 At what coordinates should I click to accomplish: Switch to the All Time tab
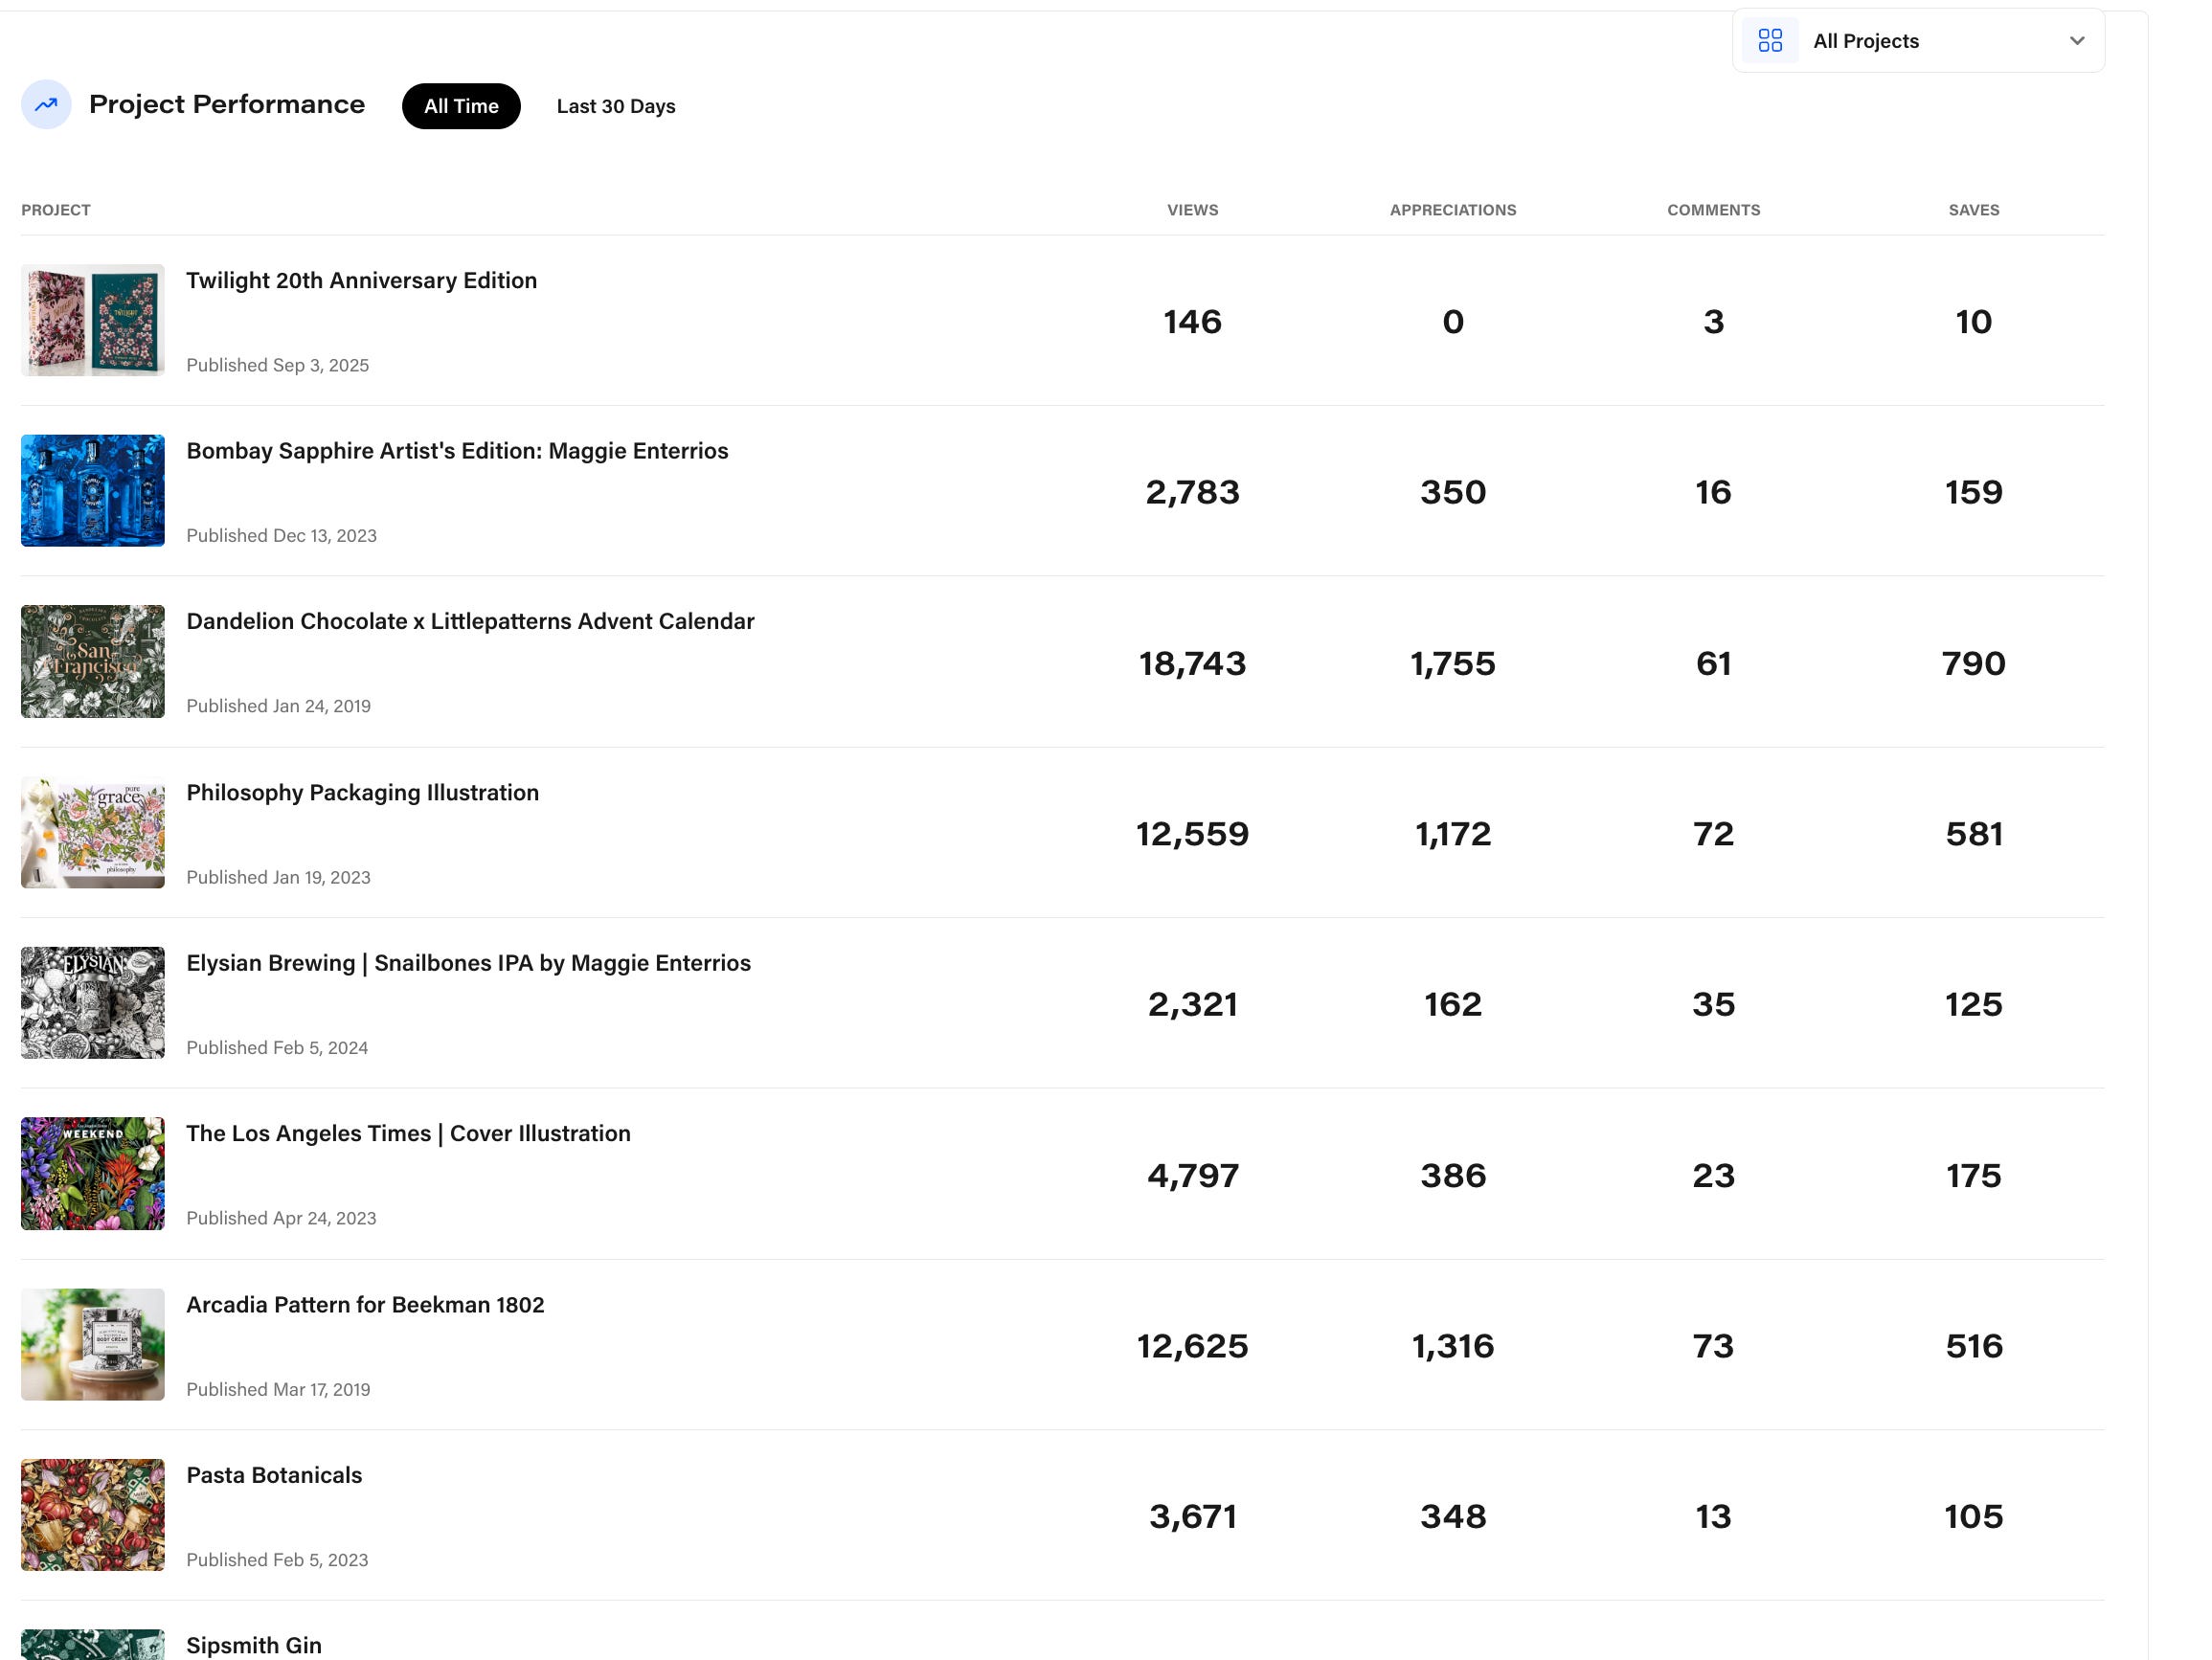click(x=460, y=106)
